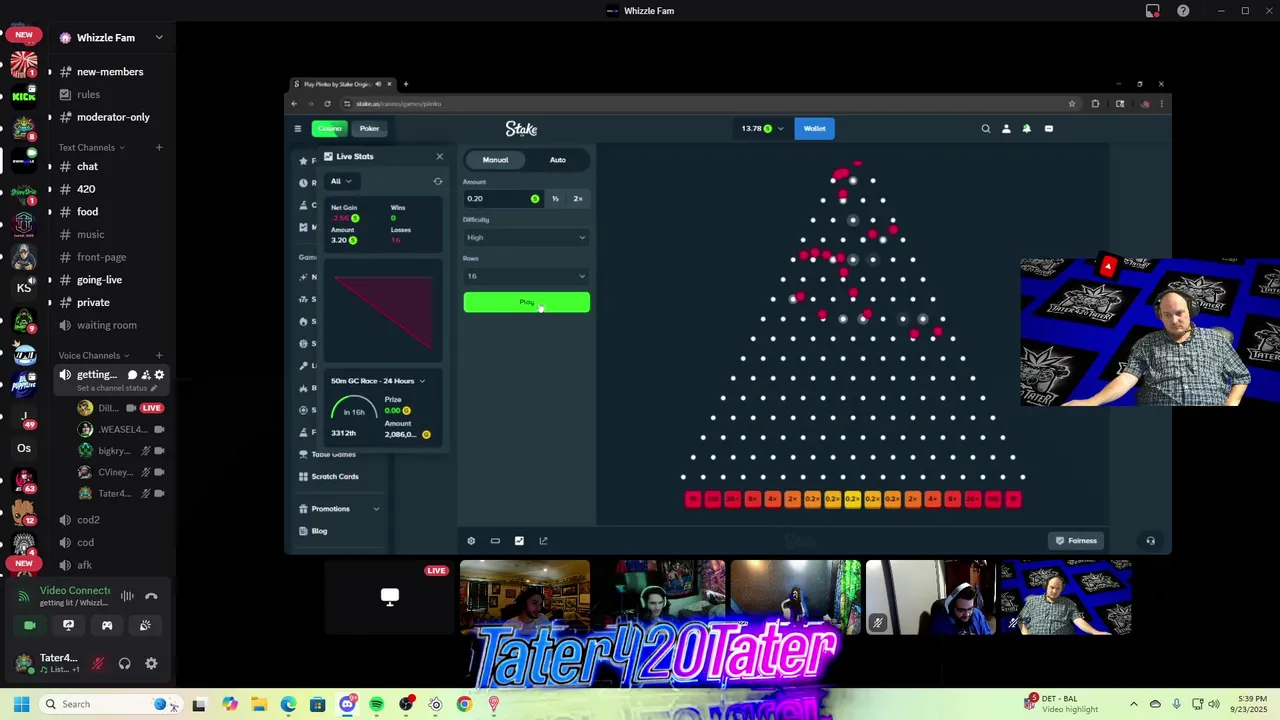The height and width of the screenshot is (720, 1280).
Task: Open the new-members channel
Action: pos(110,72)
